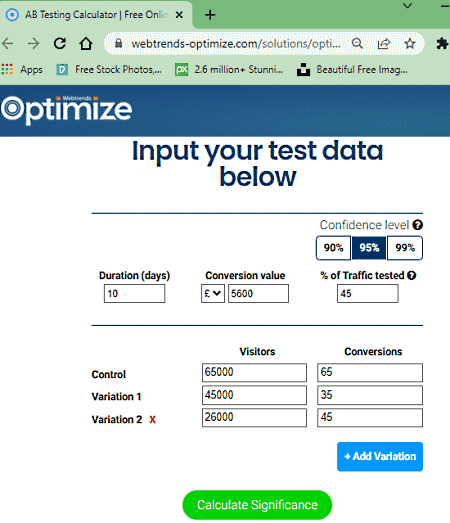Open the browser extensions puzzle icon
The image size is (450, 523).
click(x=442, y=44)
